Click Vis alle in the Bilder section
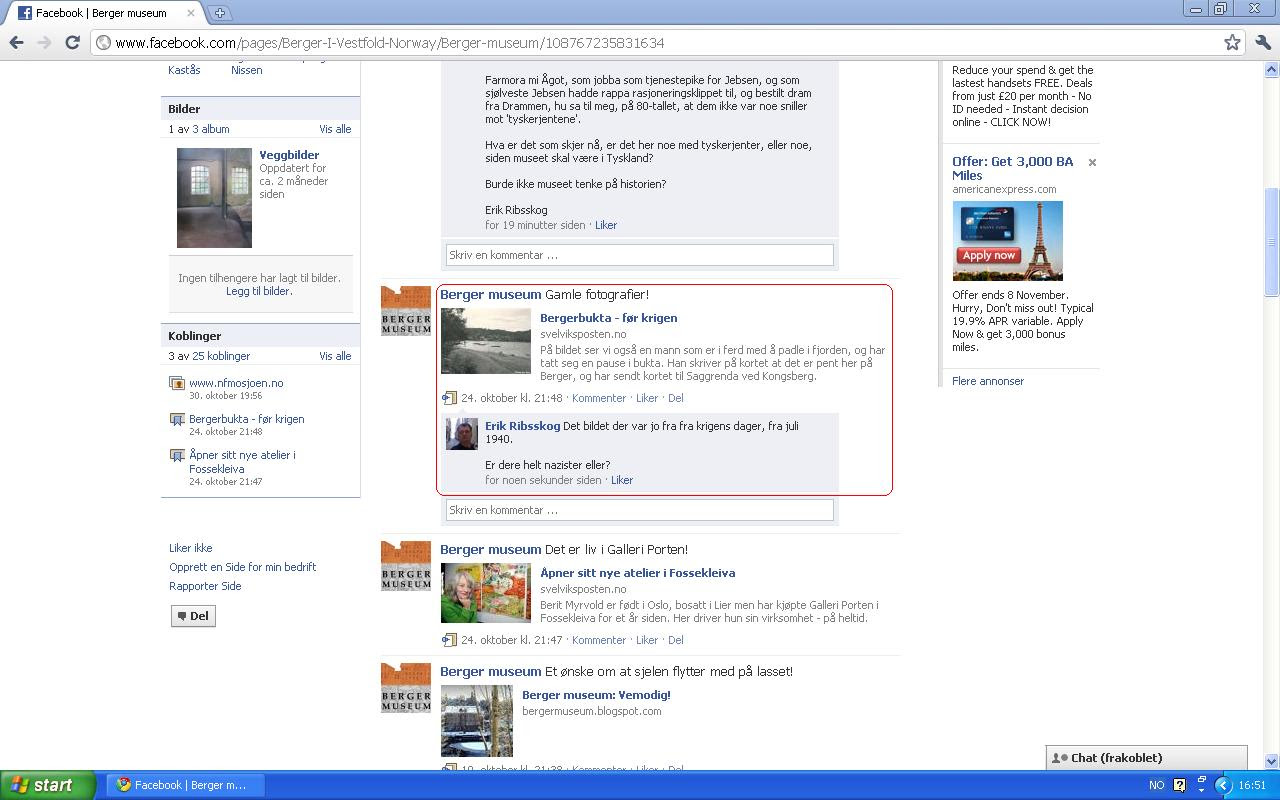Image resolution: width=1280 pixels, height=800 pixels. tap(335, 129)
